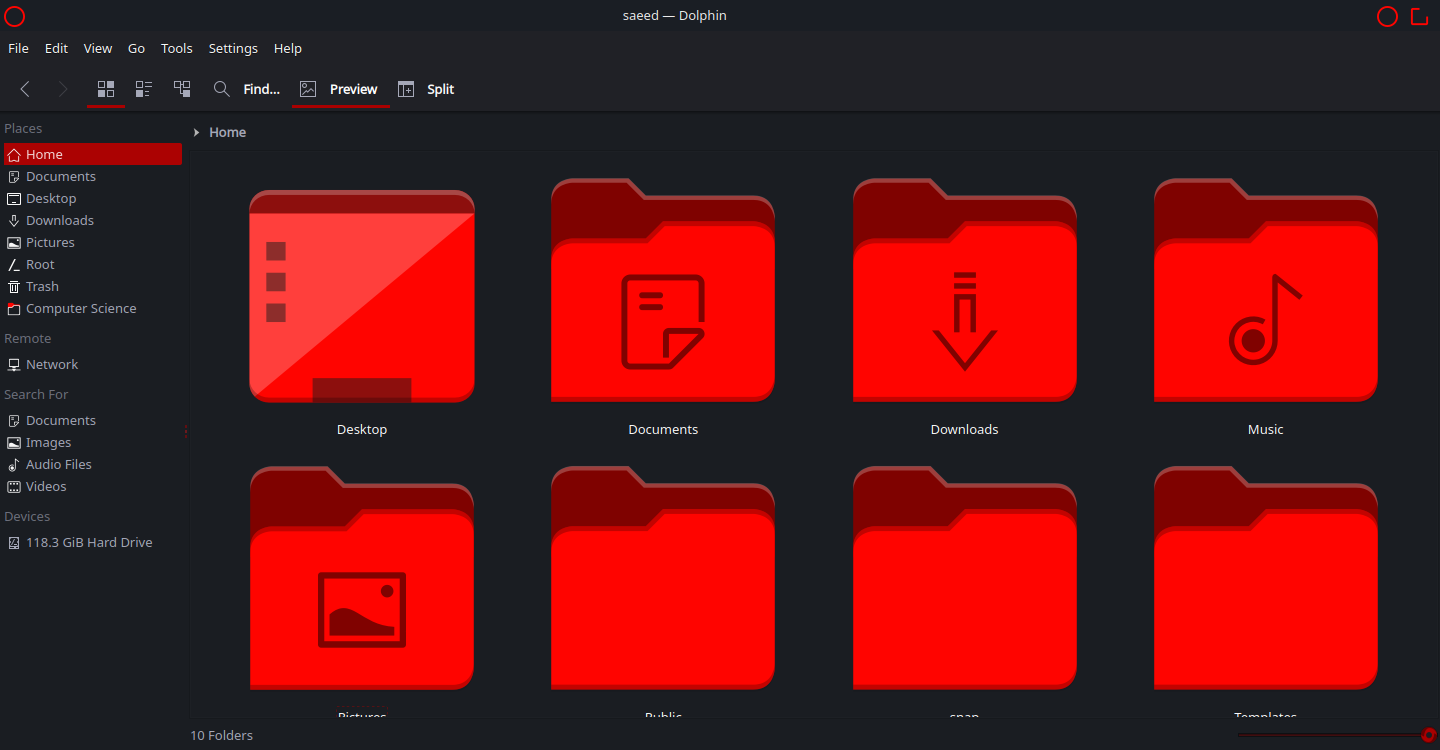Select the Templates folder thumbnail
The image size is (1440, 750).
[x=1266, y=578]
